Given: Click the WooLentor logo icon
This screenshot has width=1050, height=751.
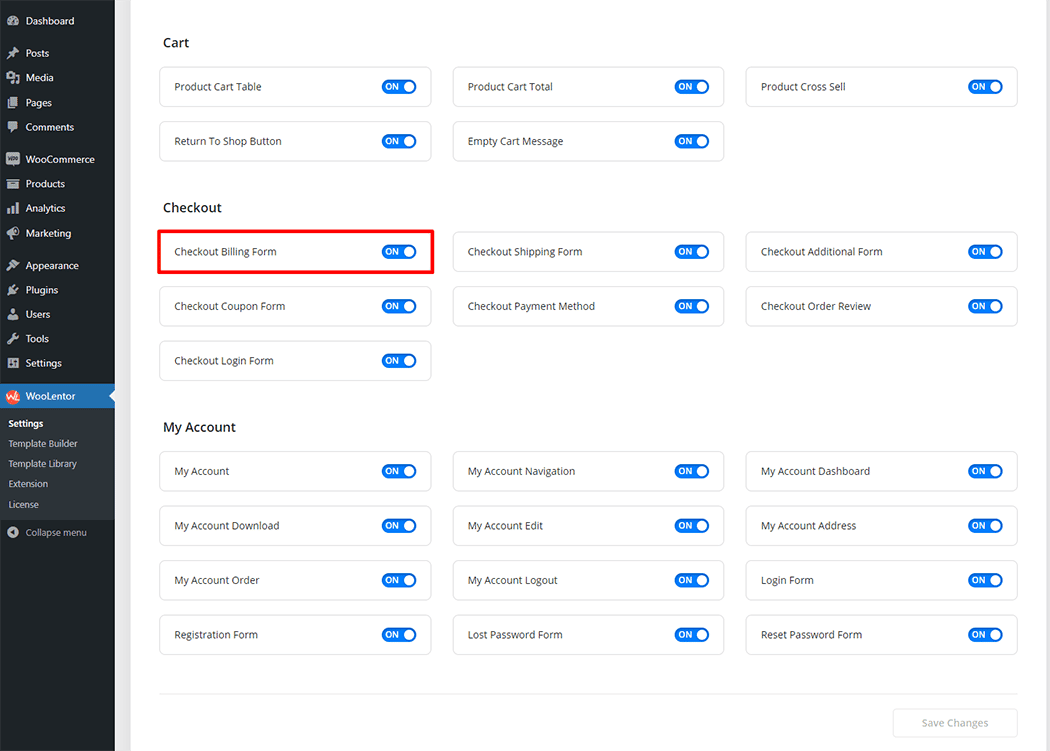Looking at the screenshot, I should pos(13,397).
